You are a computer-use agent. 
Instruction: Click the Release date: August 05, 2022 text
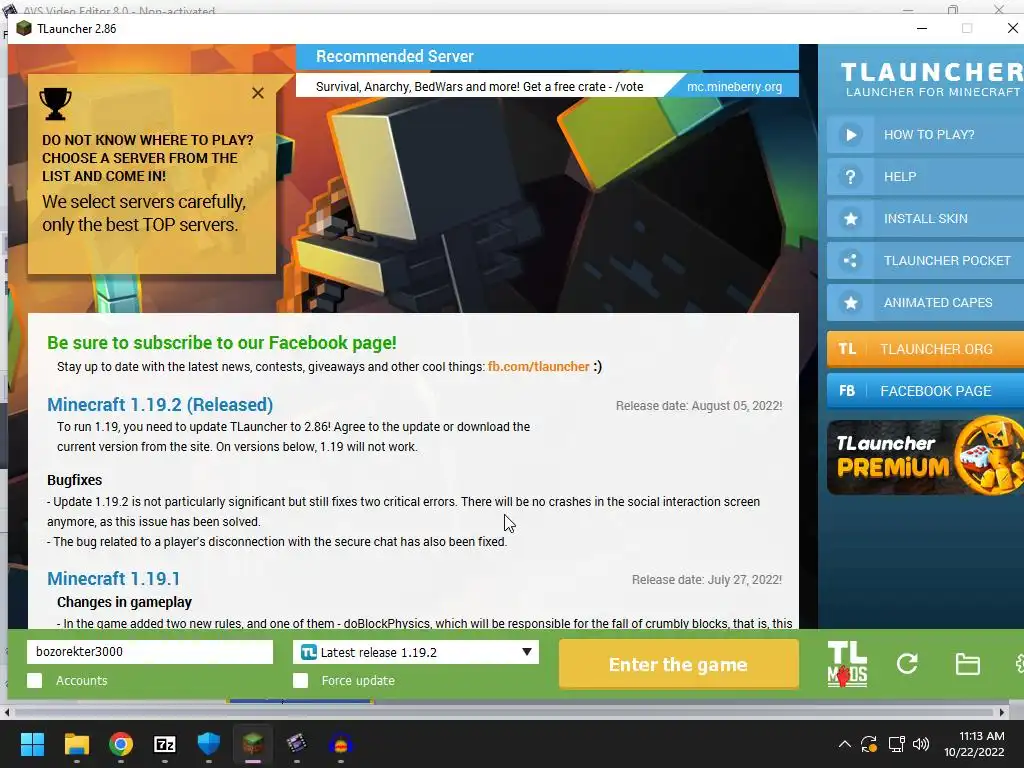click(699, 406)
